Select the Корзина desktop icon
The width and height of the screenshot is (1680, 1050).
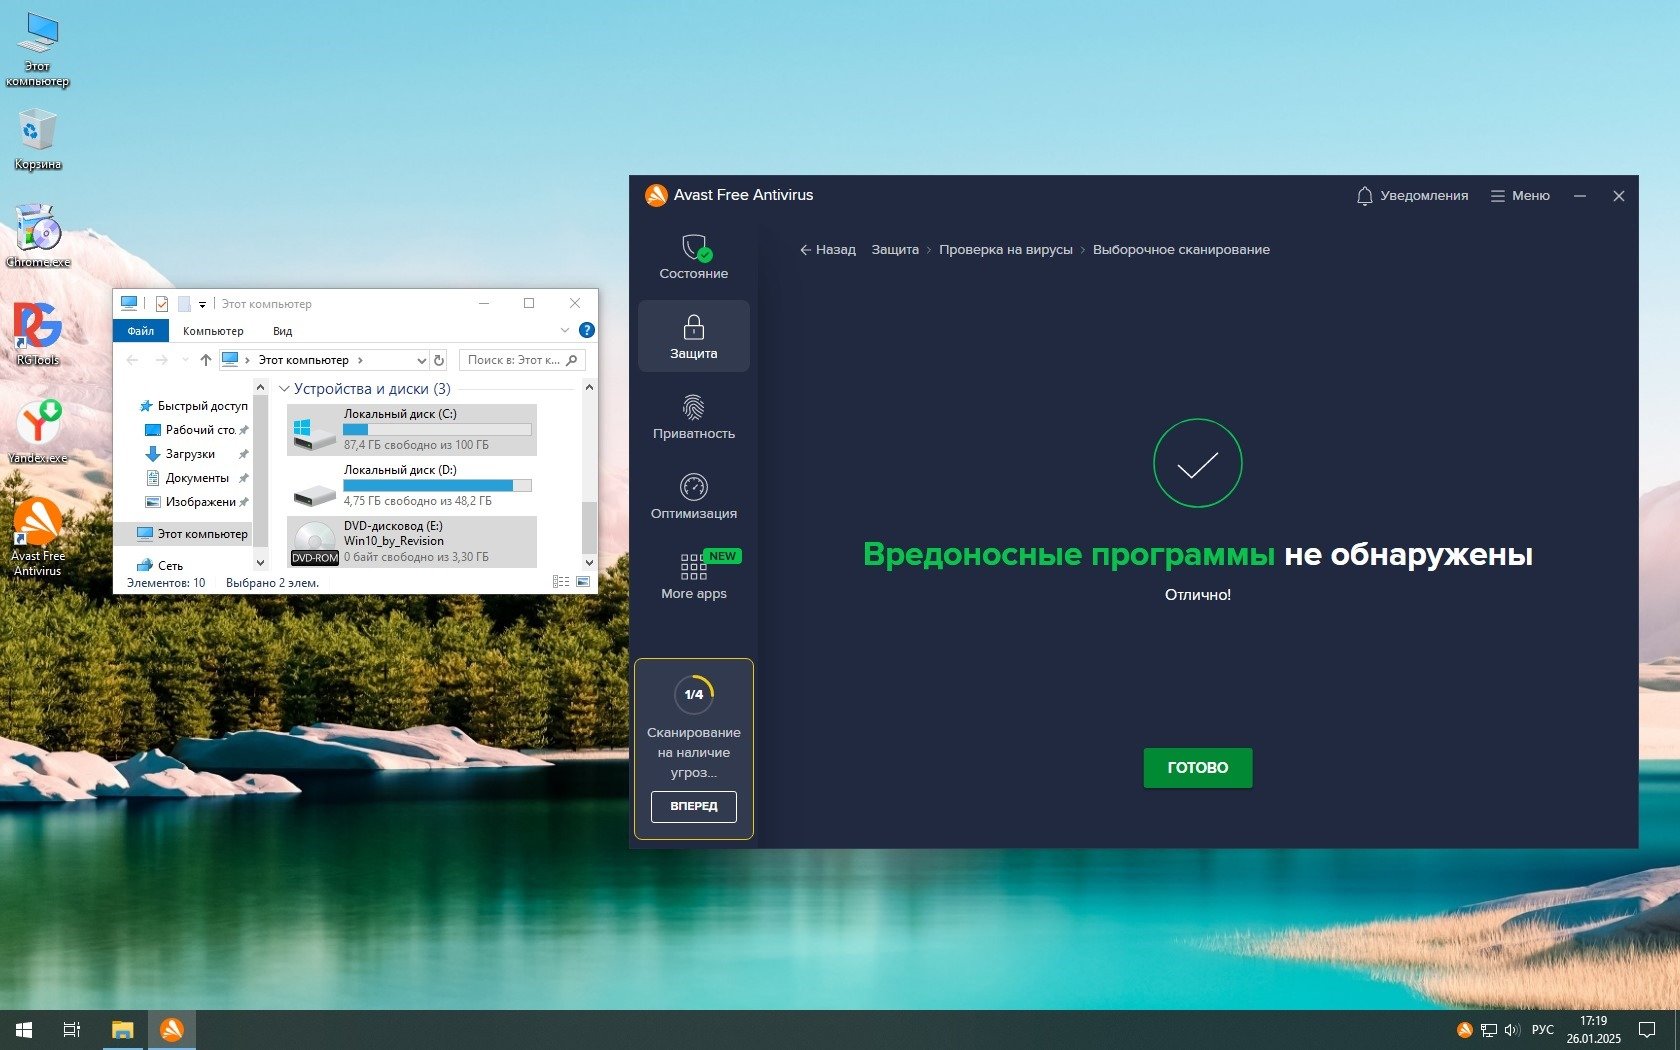click(x=38, y=140)
